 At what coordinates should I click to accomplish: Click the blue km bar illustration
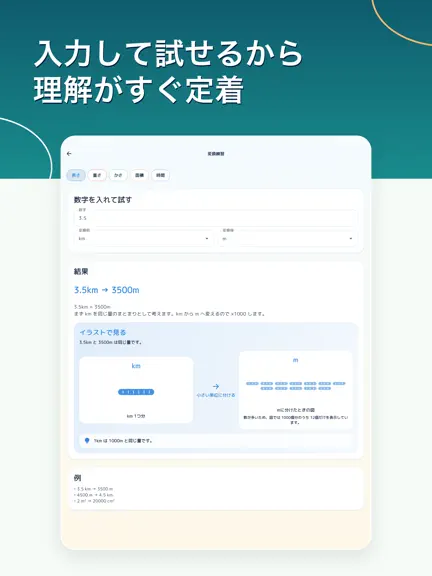click(136, 392)
